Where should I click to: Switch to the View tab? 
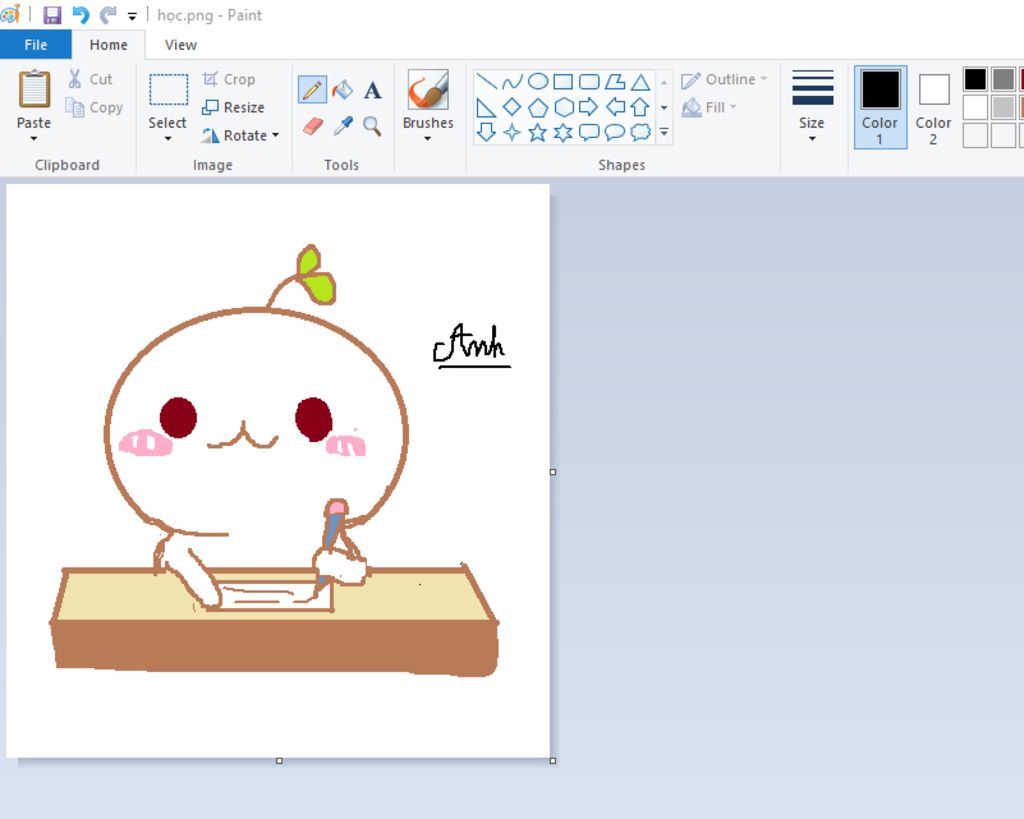pos(180,44)
